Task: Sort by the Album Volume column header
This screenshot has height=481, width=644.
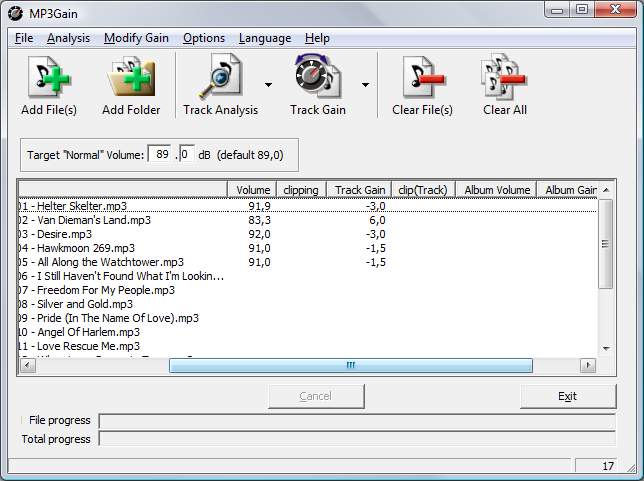Action: [x=497, y=190]
